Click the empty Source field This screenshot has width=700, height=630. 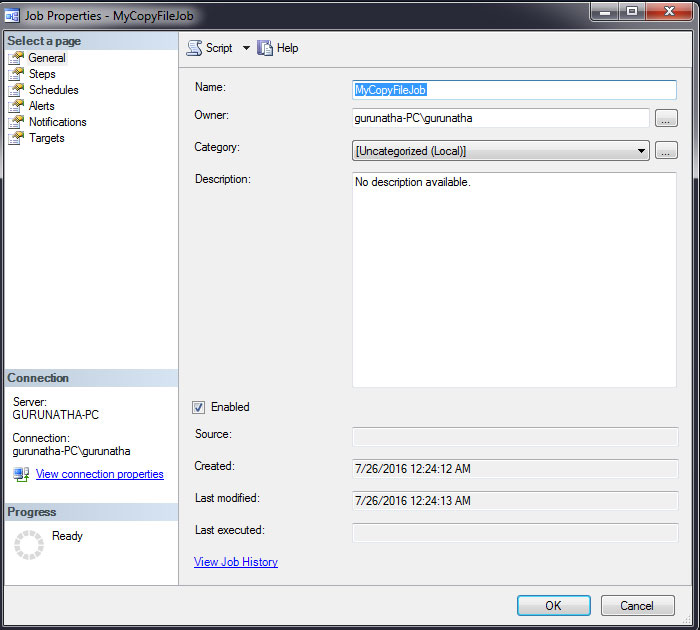coord(515,437)
